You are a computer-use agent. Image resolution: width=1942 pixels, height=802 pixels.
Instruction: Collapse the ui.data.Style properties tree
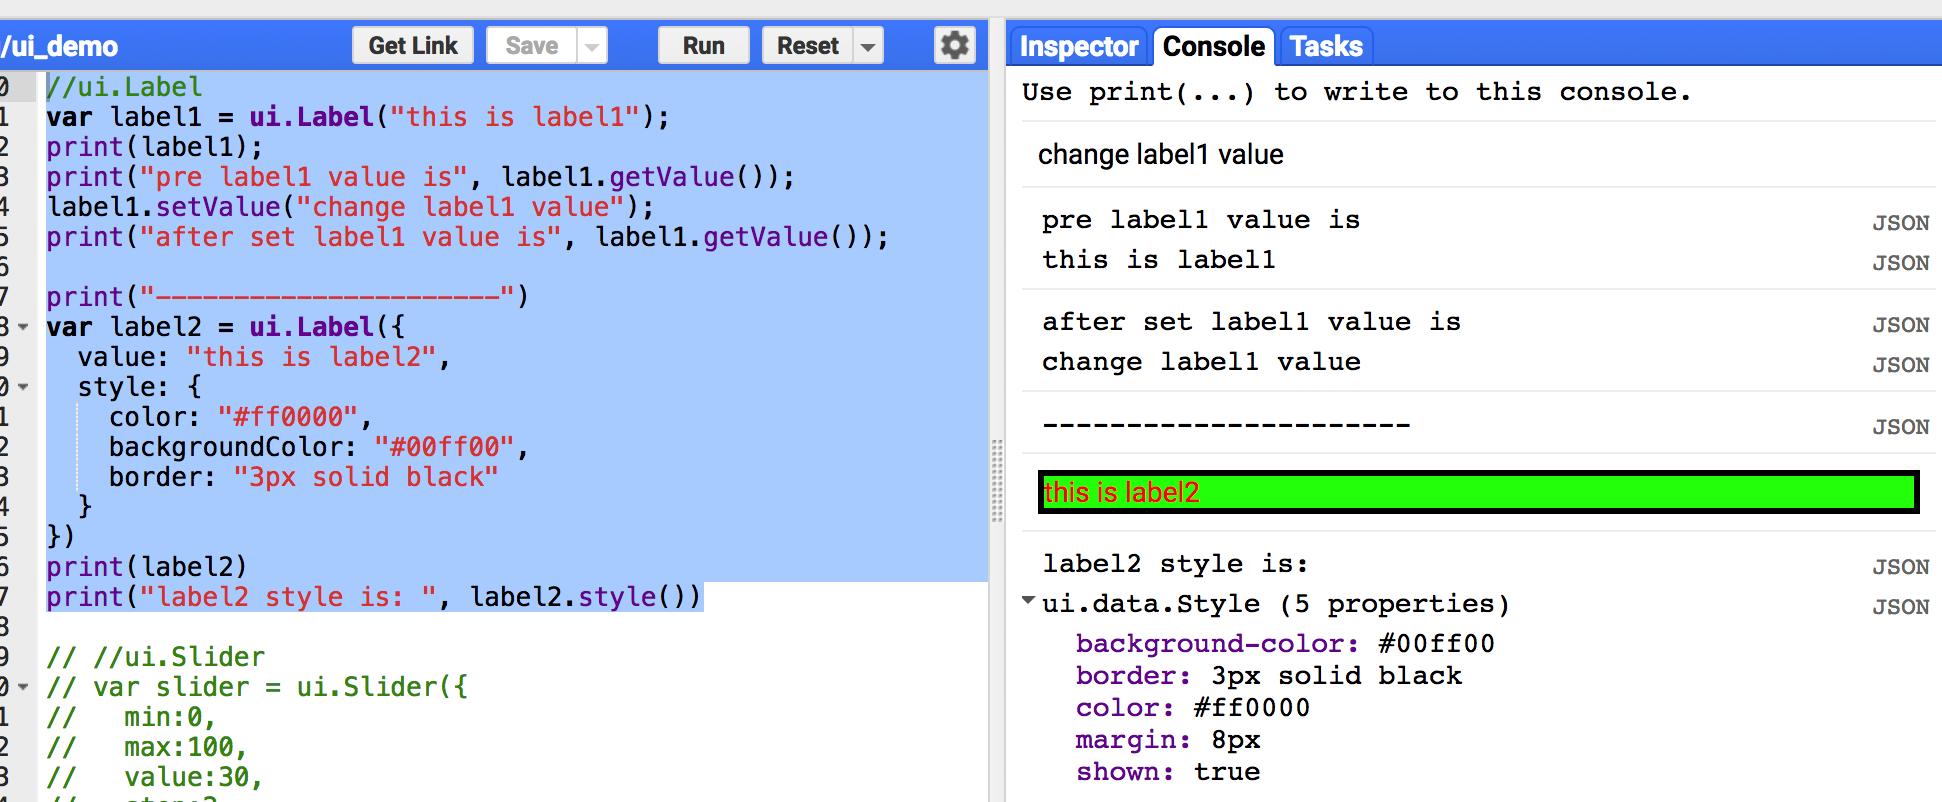click(1028, 602)
